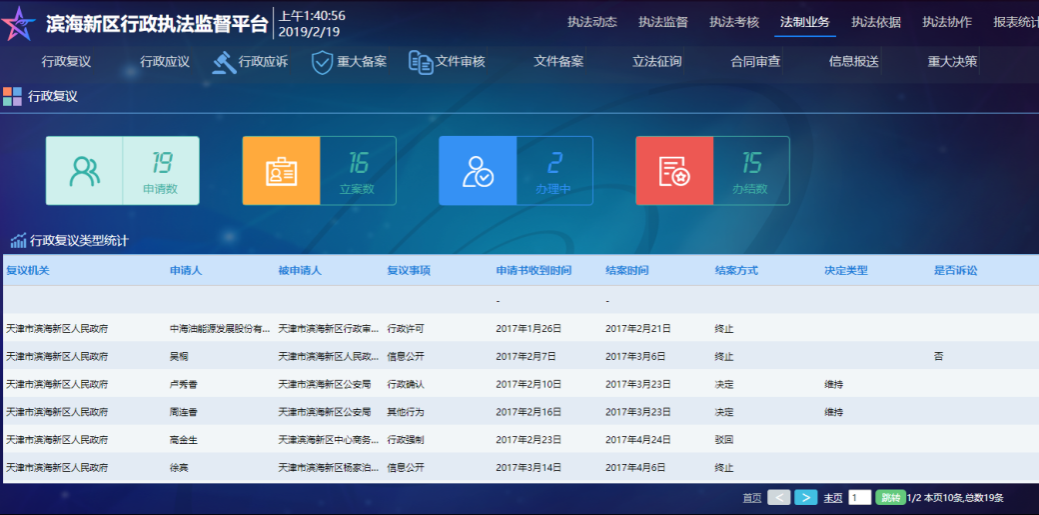Focus the page number input field
This screenshot has width=1039, height=515.
[859, 497]
